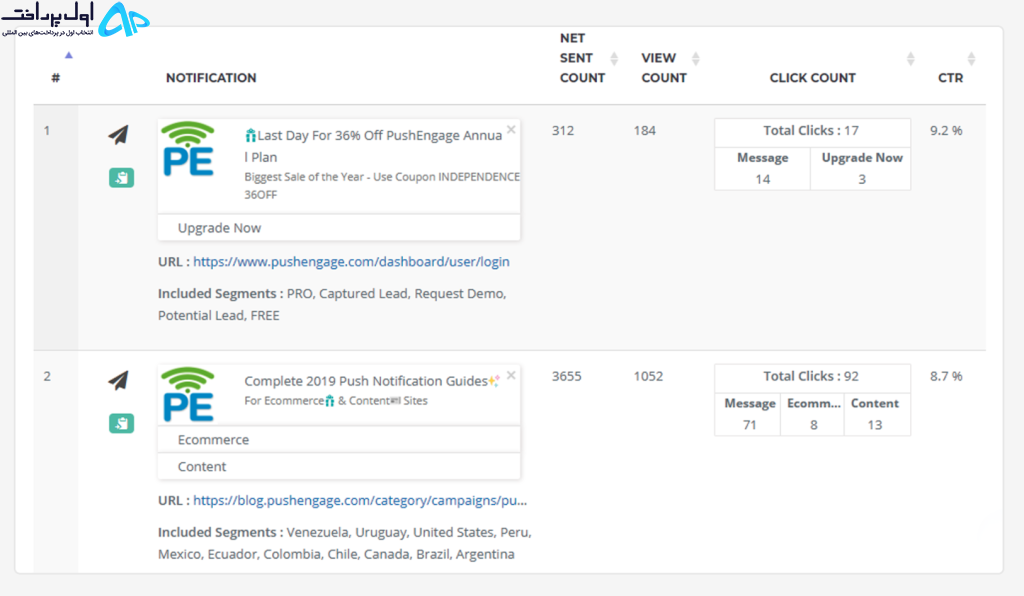
Task: Close the Complete 2019 Push Notification Guides preview
Action: (511, 375)
